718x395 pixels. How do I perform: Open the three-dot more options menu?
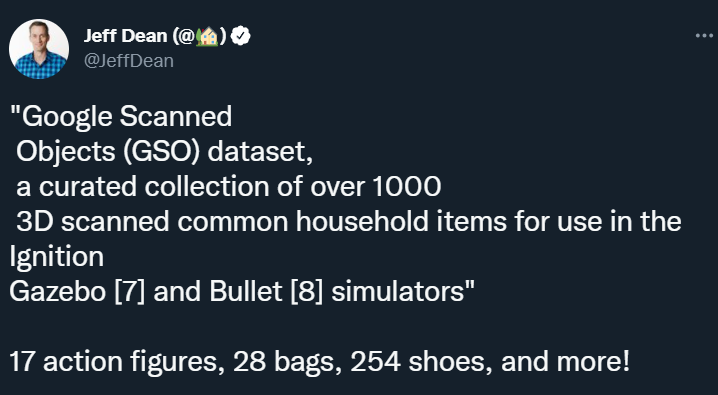tap(704, 36)
